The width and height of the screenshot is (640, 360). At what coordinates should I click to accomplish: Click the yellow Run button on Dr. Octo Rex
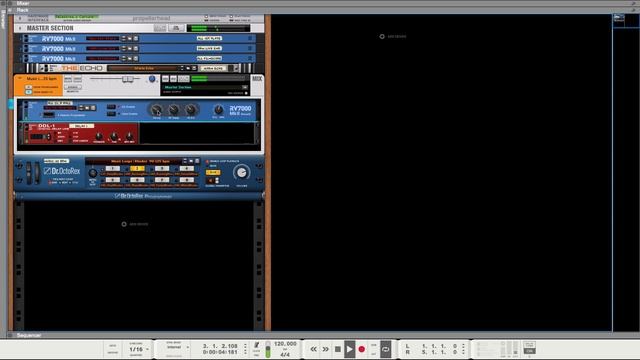[x=213, y=172]
